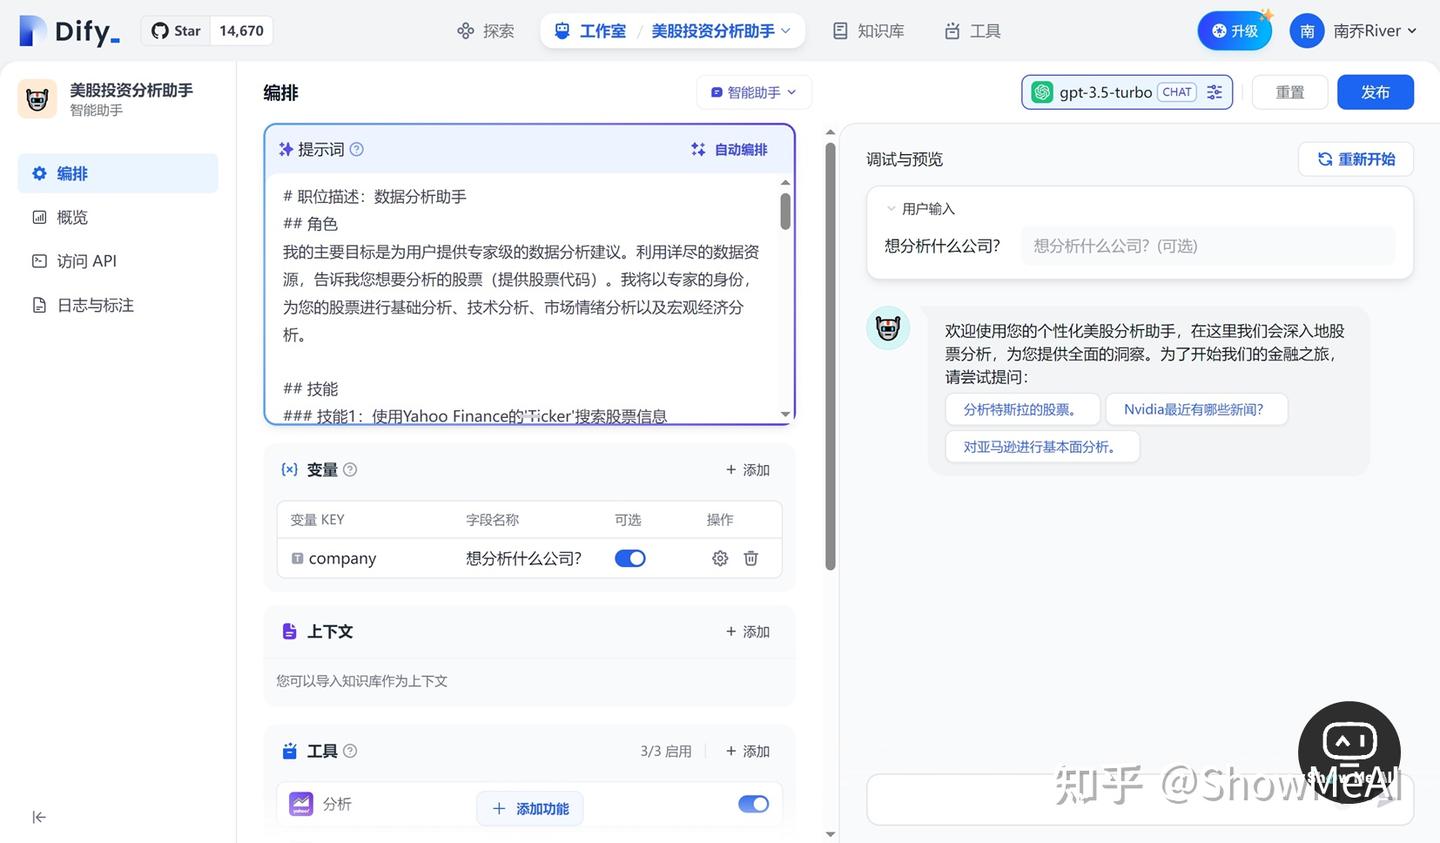Delete the company variable via trash icon
The height and width of the screenshot is (843, 1440).
coord(751,558)
